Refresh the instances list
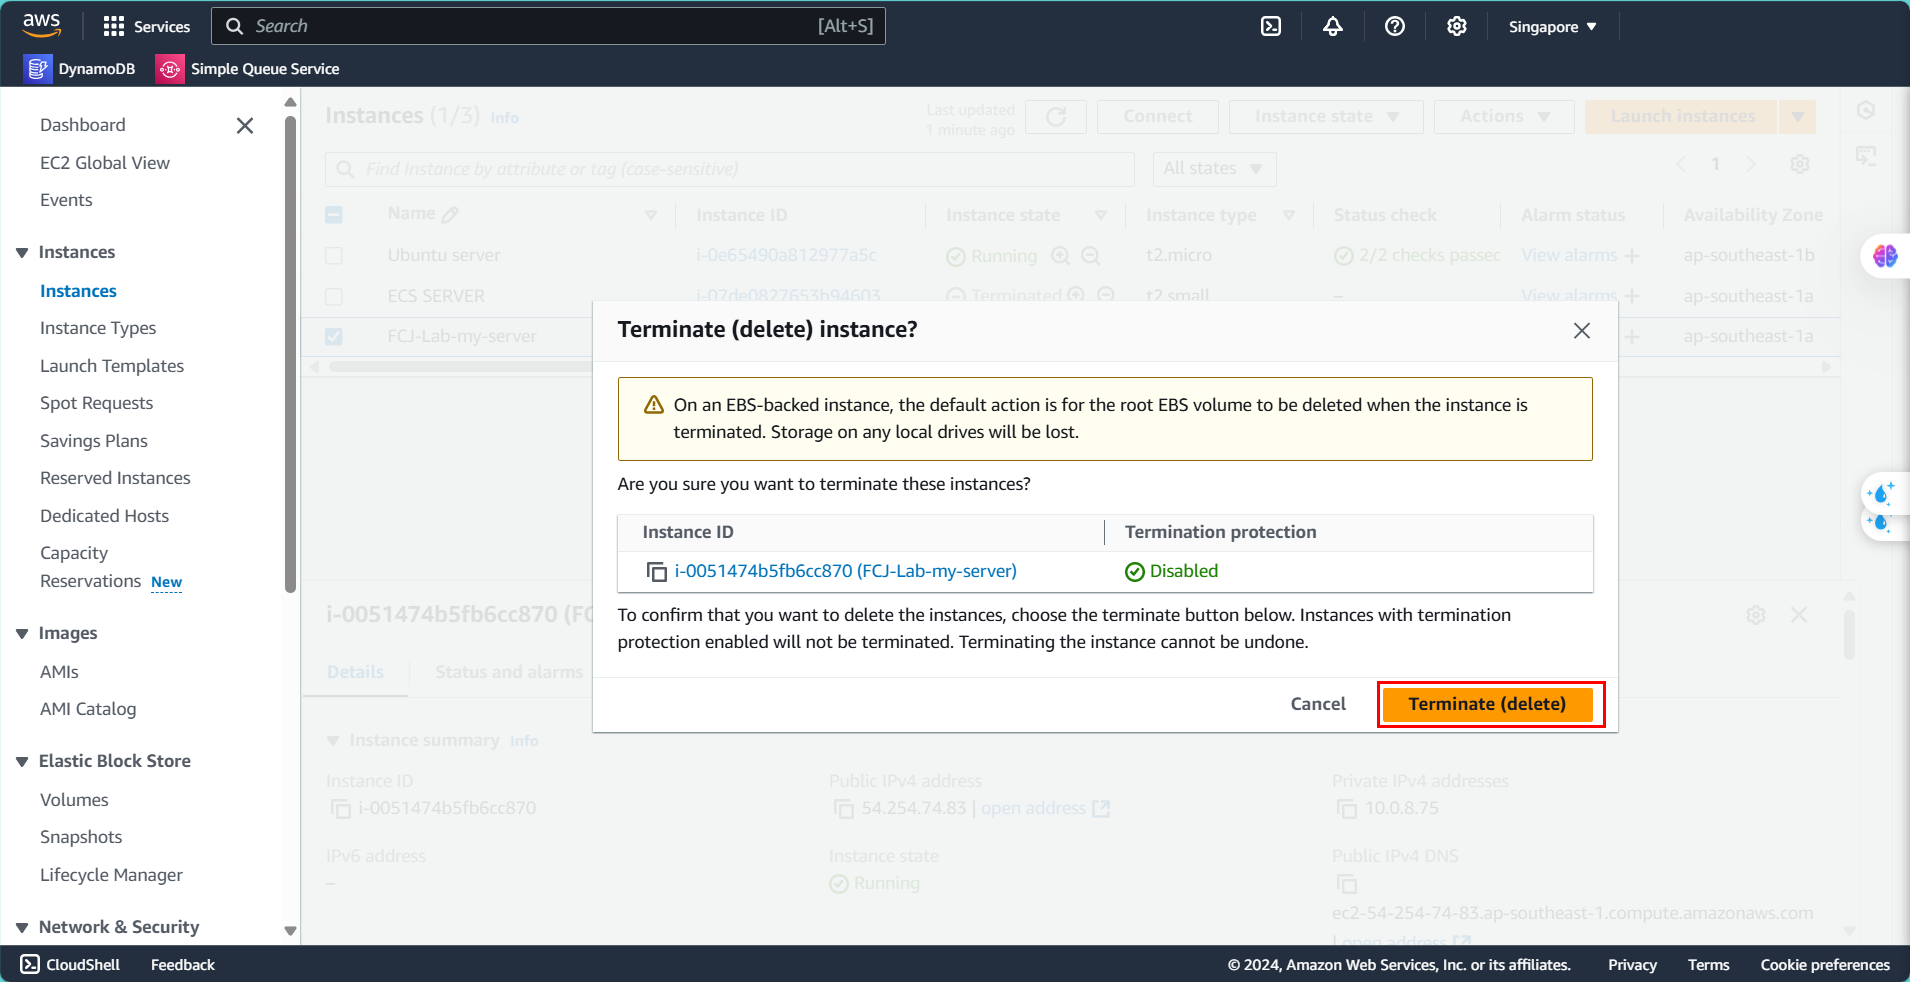Viewport: 1910px width, 982px height. coord(1056,117)
